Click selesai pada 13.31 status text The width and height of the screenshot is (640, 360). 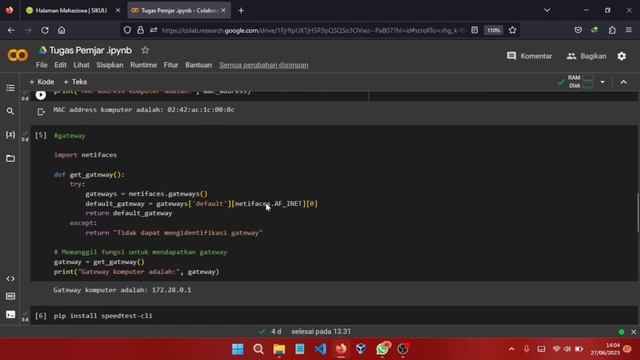click(321, 331)
